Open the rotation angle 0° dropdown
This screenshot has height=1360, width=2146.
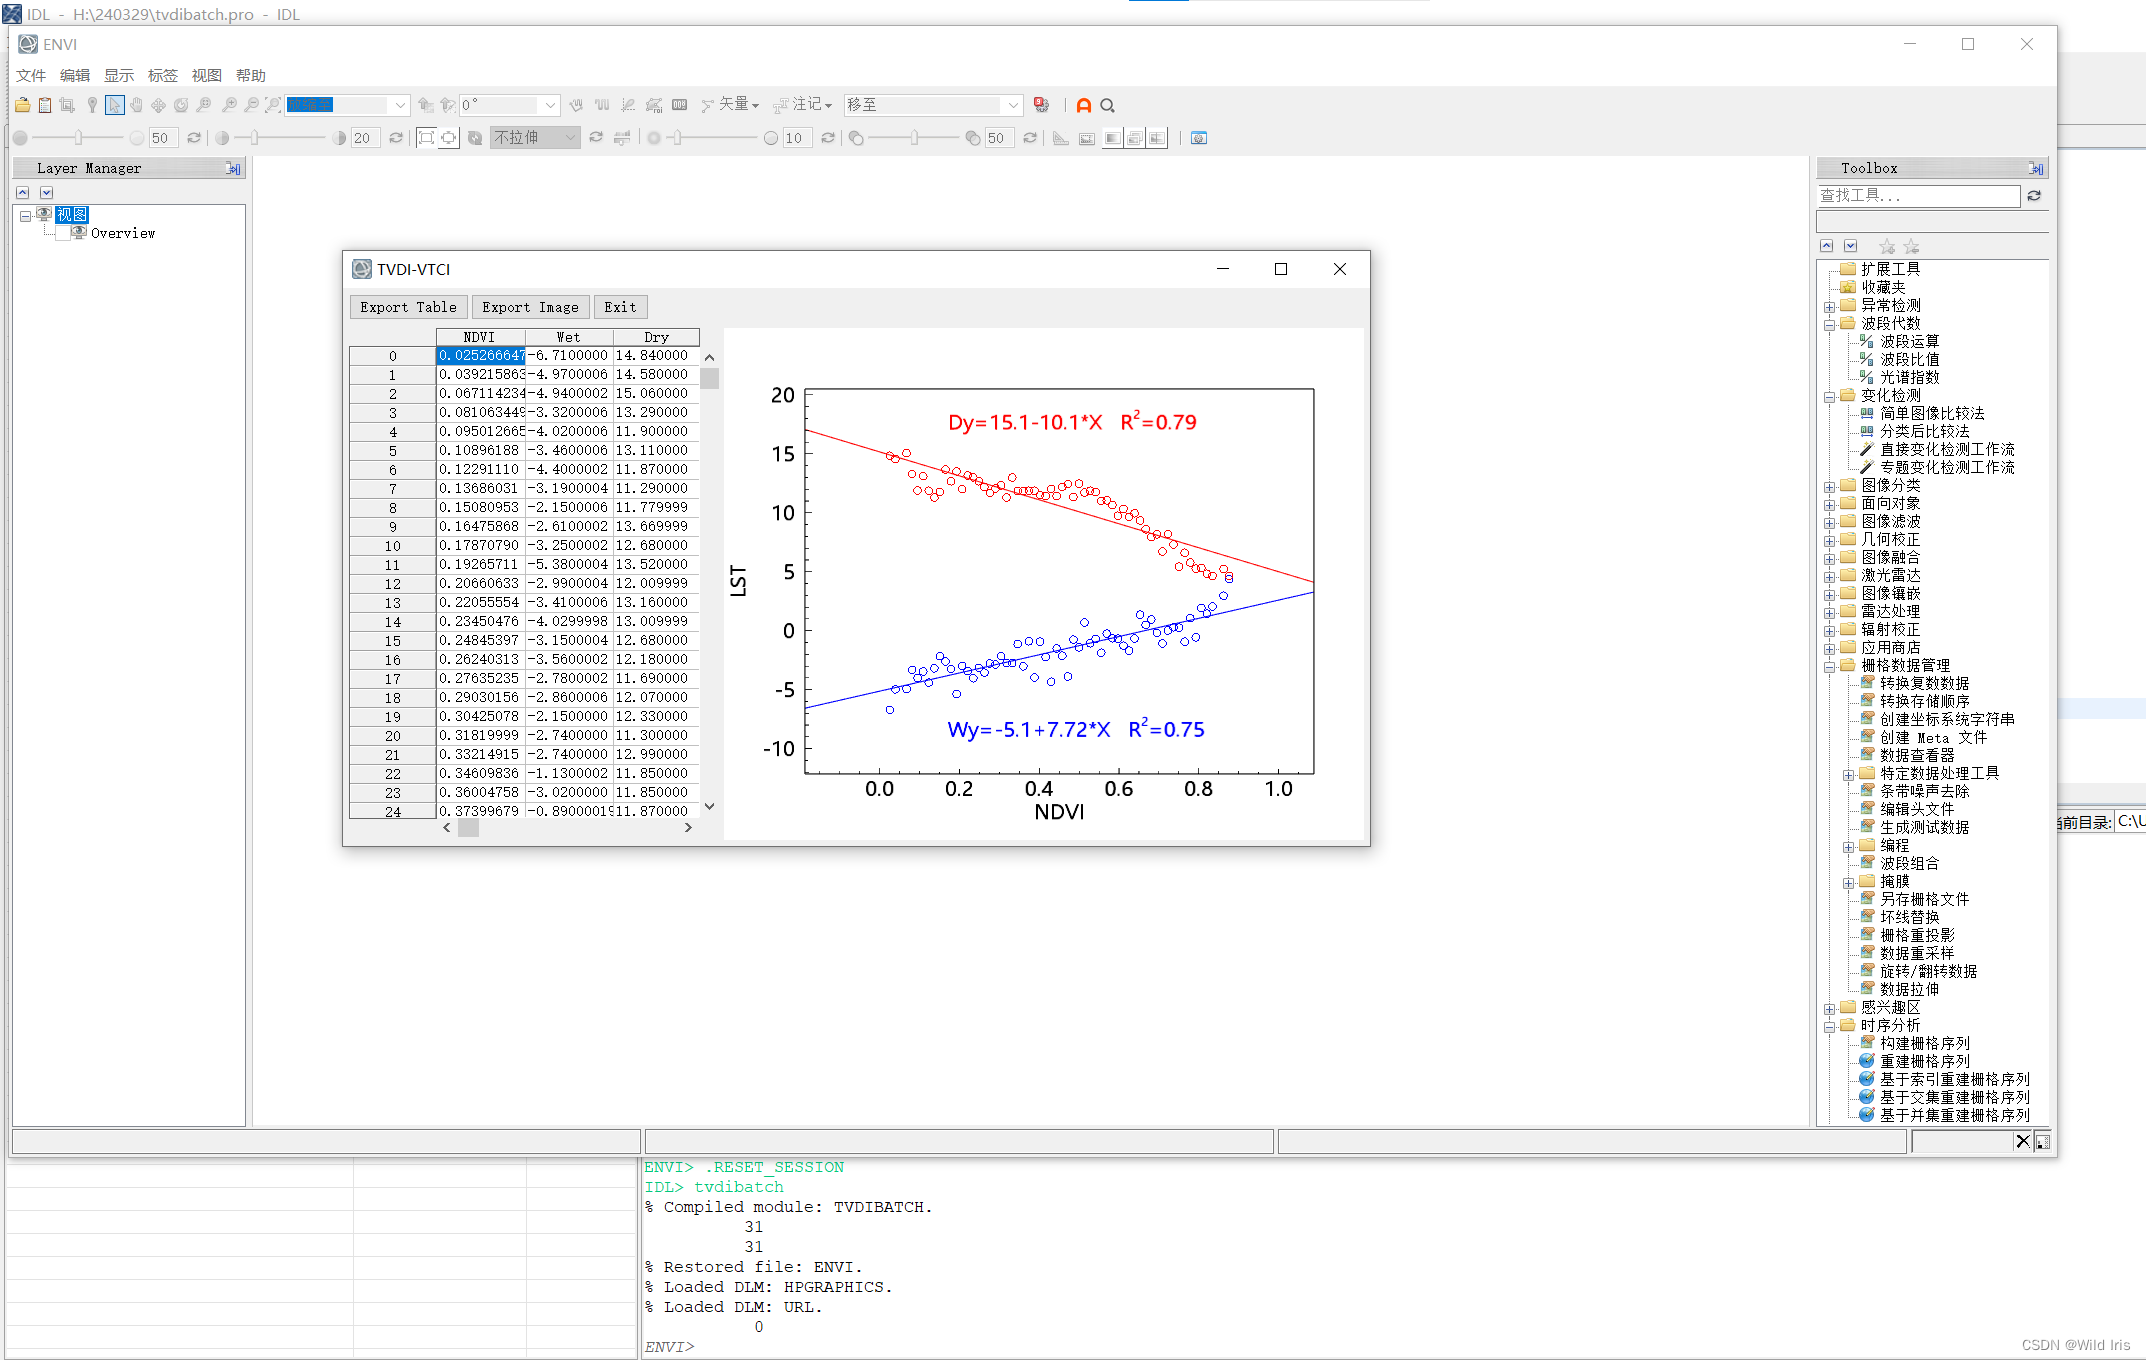pos(550,105)
